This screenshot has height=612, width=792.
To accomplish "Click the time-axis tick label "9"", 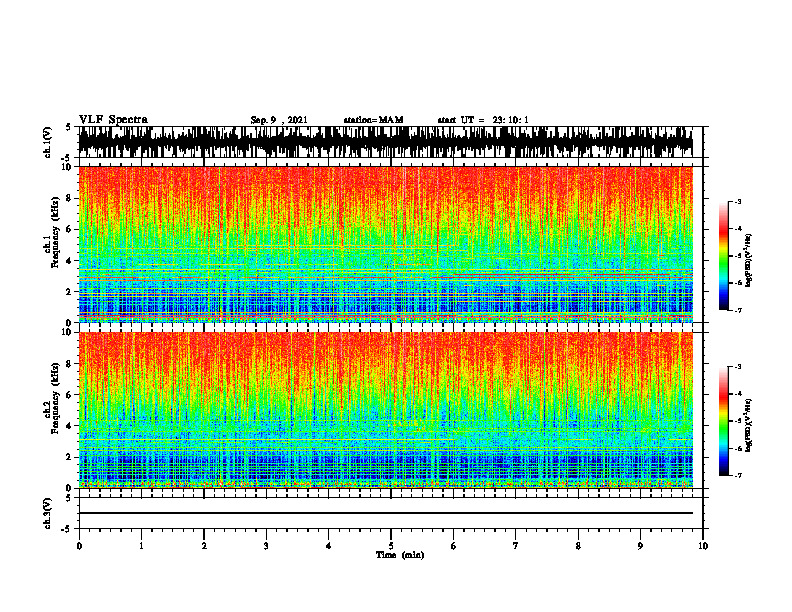I will pyautogui.click(x=640, y=546).
